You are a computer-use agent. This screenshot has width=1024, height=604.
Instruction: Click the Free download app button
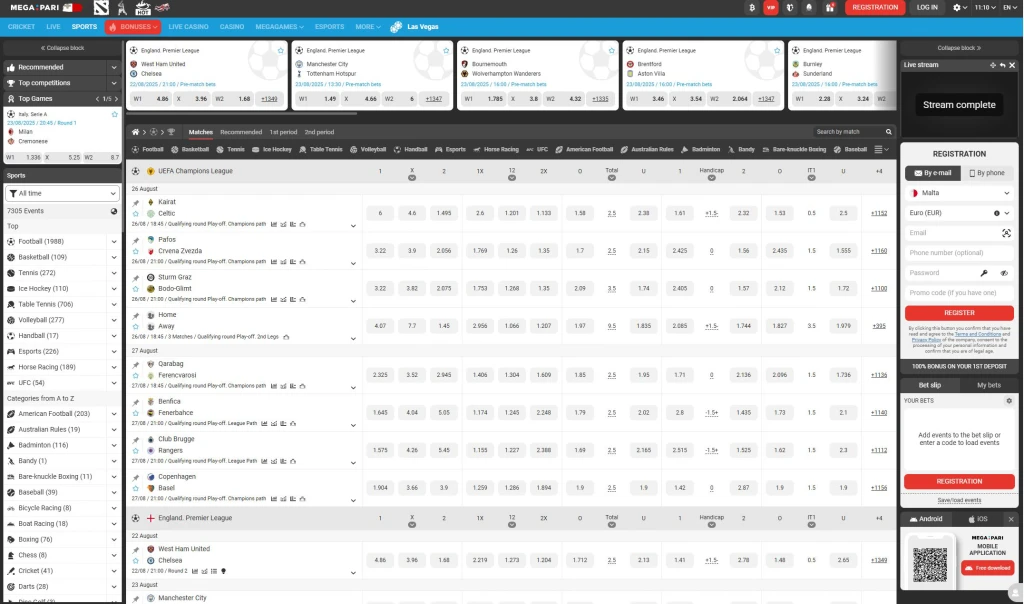coord(988,568)
